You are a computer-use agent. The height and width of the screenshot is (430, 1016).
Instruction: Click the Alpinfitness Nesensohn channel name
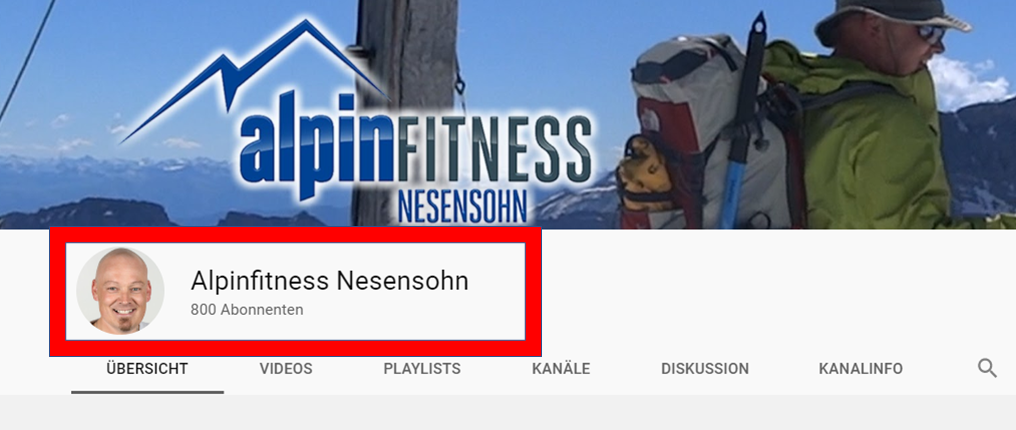pos(329,281)
